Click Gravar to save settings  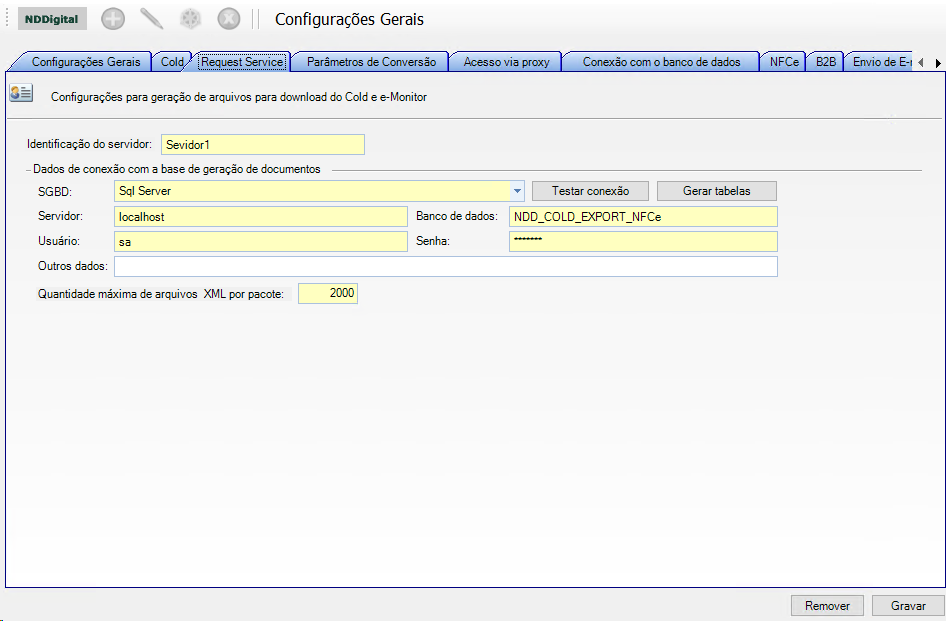click(x=907, y=606)
